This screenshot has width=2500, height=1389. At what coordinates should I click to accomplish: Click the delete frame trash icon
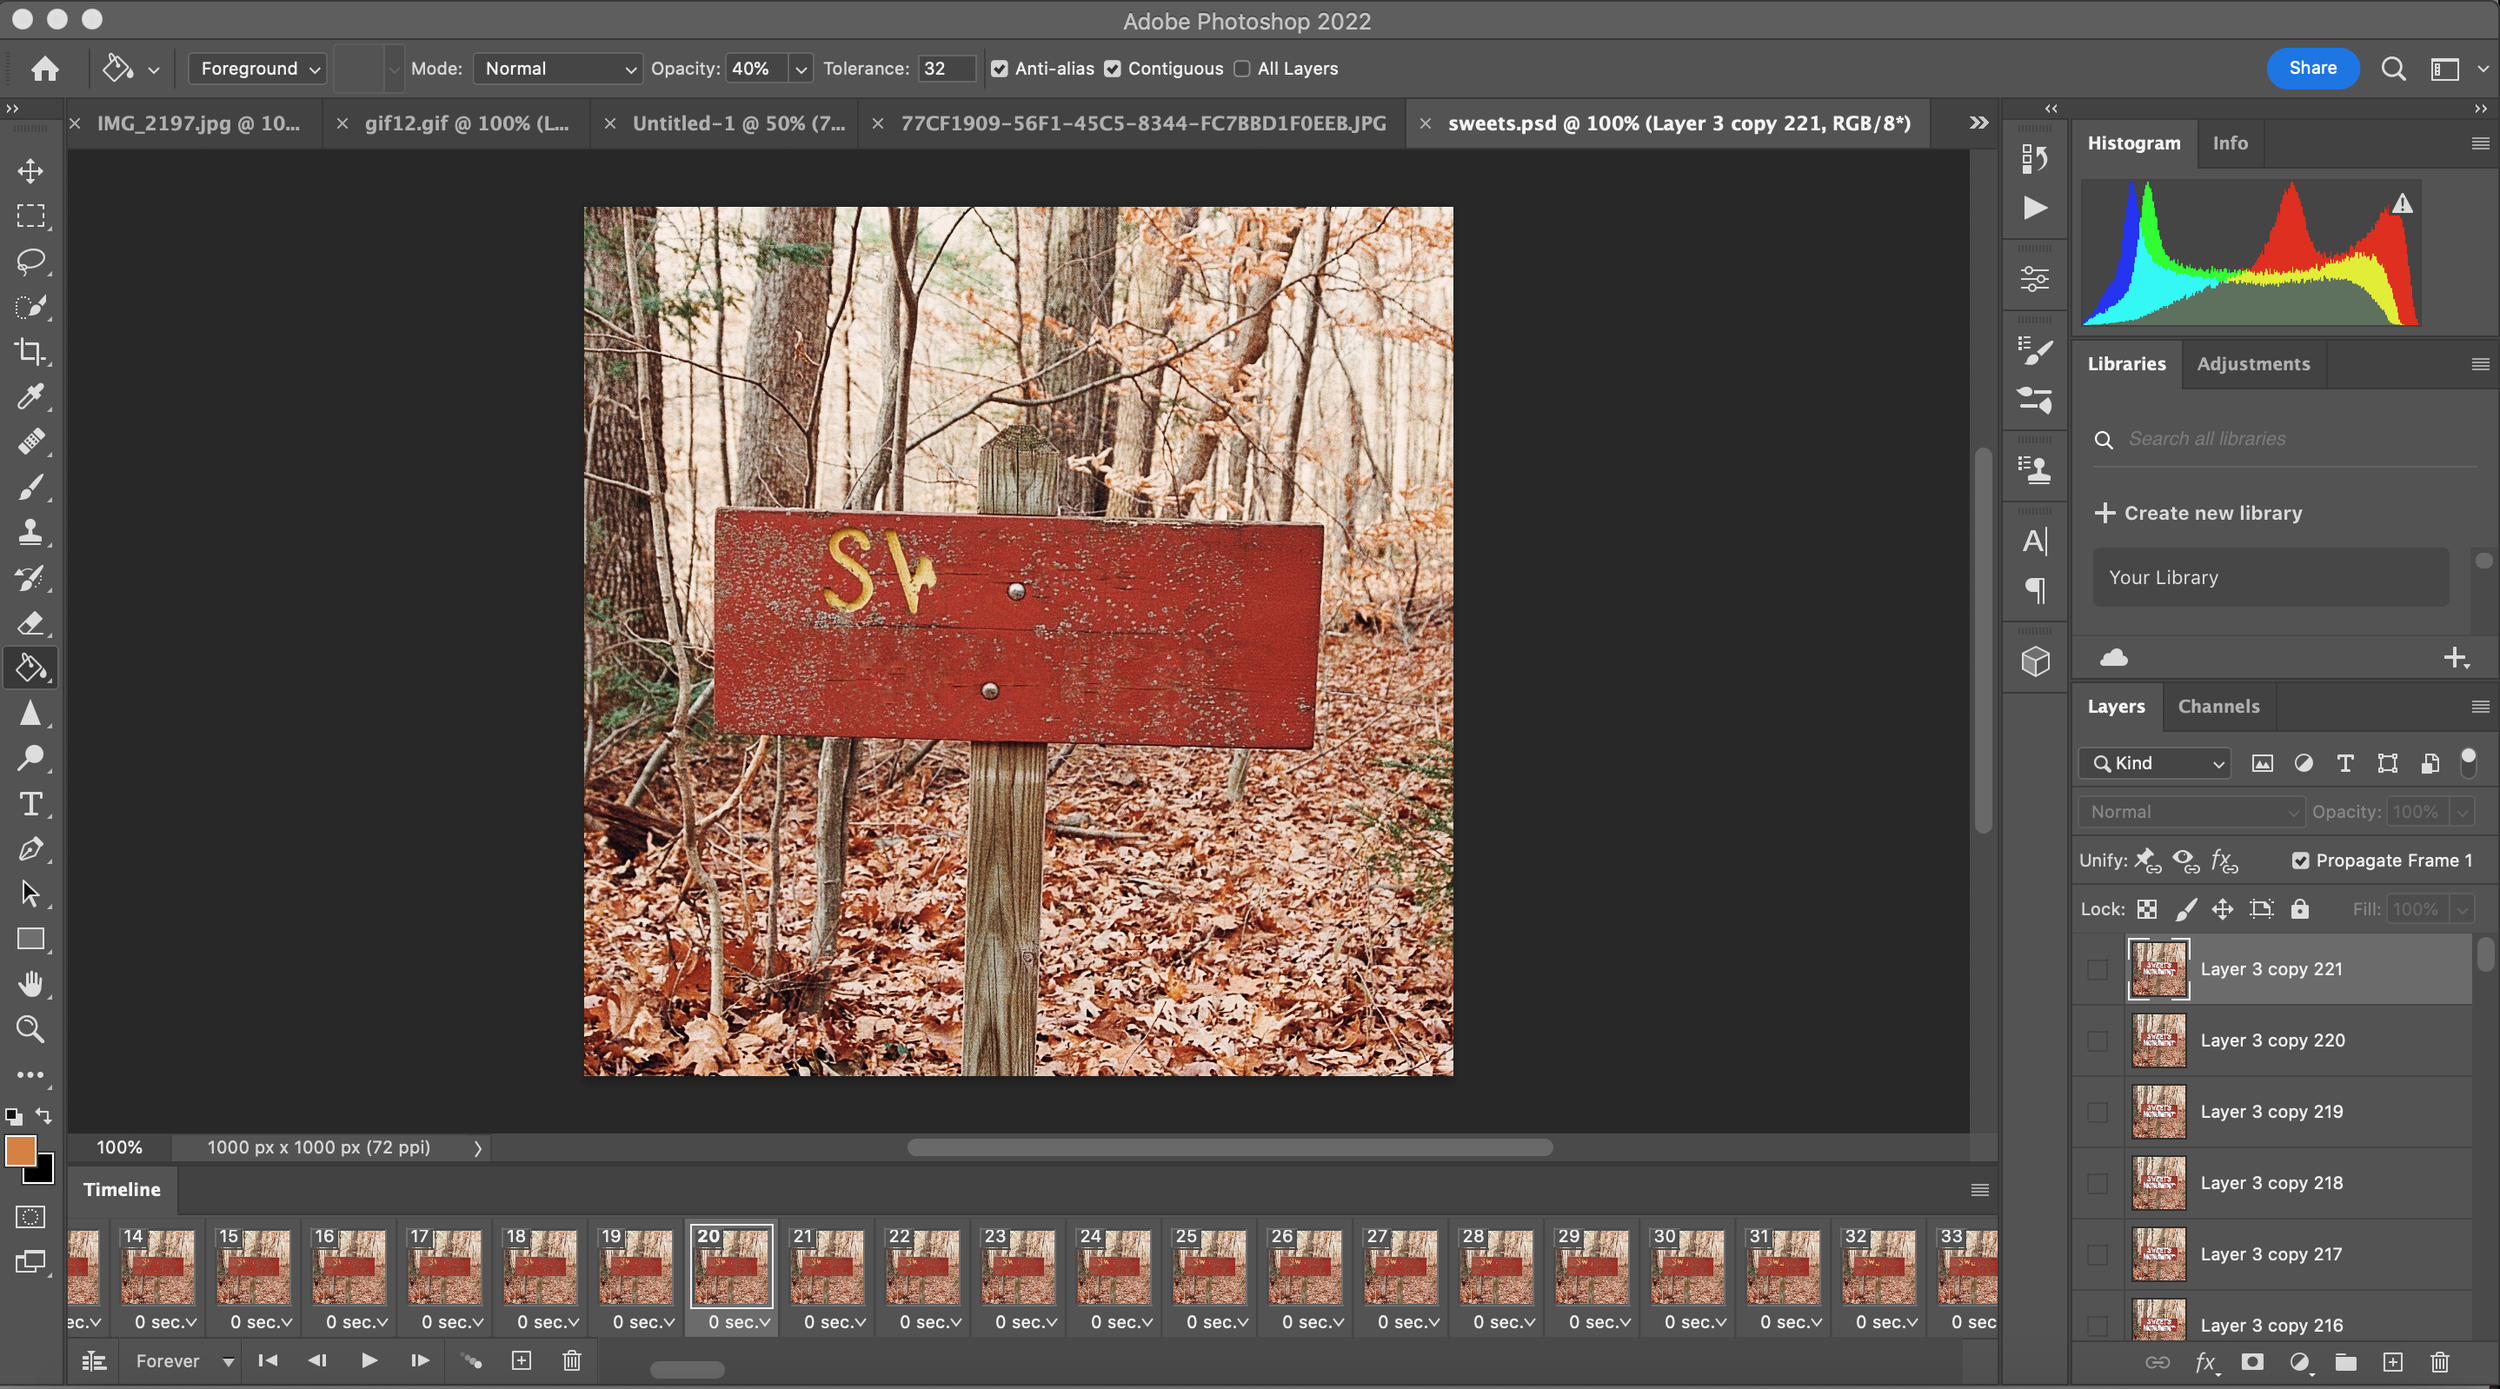pos(572,1360)
